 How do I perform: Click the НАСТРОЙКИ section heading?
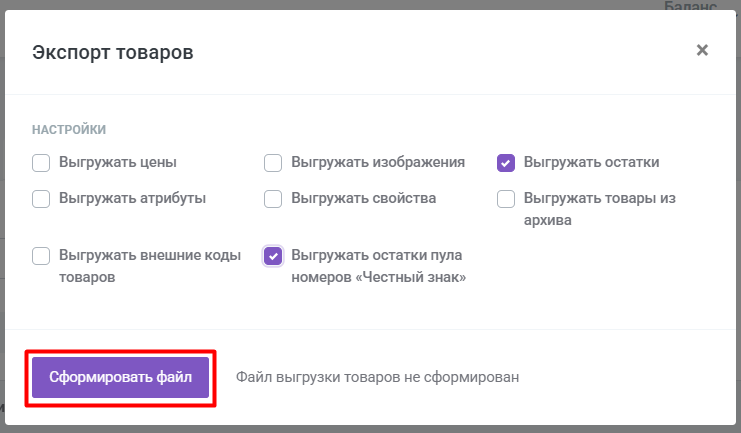tap(69, 130)
